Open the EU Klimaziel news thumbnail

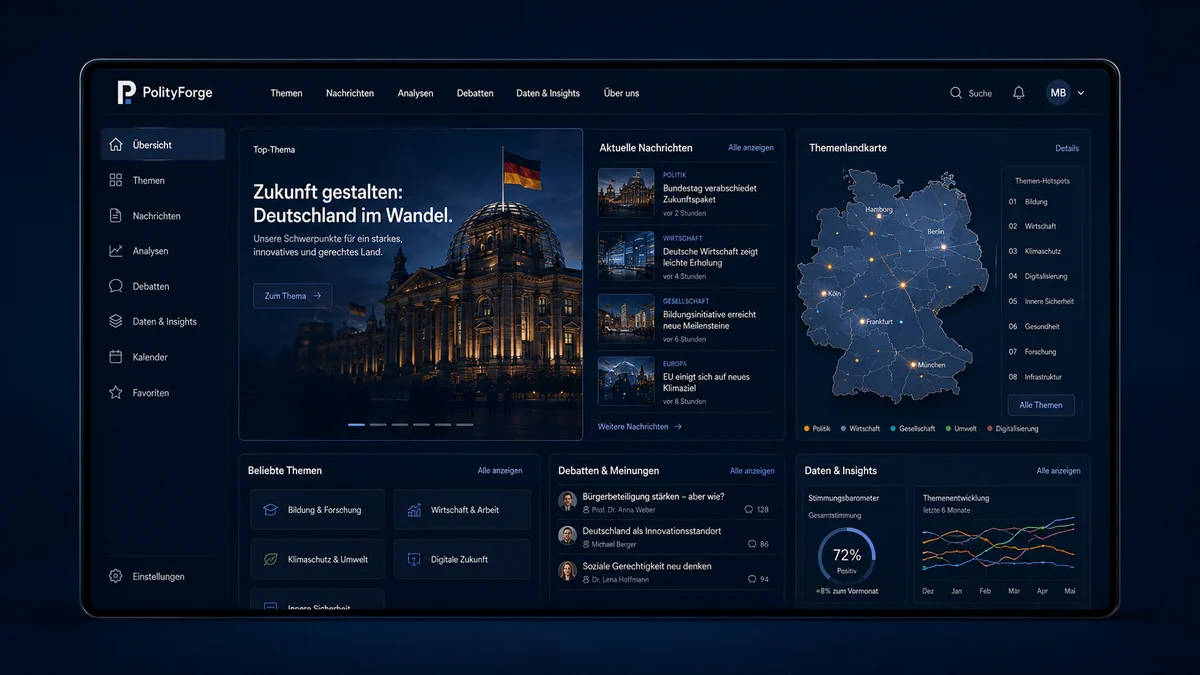coord(626,381)
